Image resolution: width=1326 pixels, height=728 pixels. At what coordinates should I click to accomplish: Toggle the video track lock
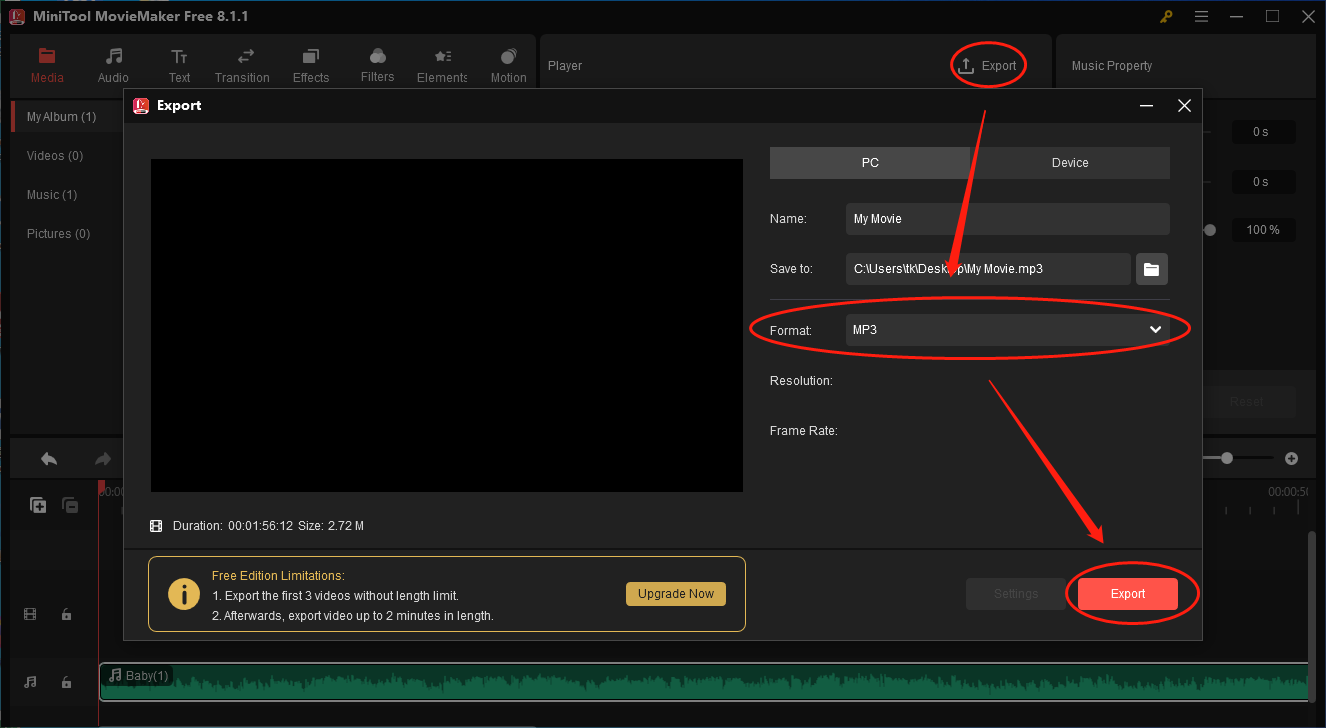[x=66, y=614]
